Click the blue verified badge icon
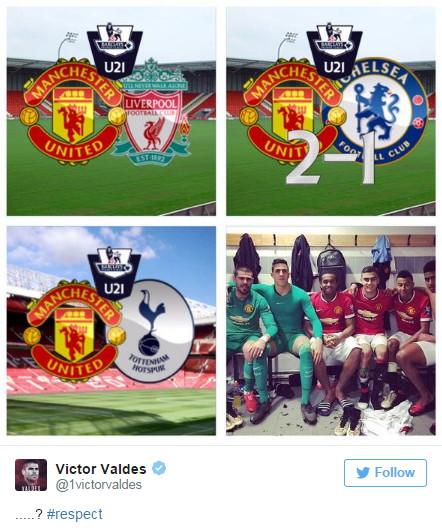The width and height of the screenshot is (442, 528). coord(159,468)
